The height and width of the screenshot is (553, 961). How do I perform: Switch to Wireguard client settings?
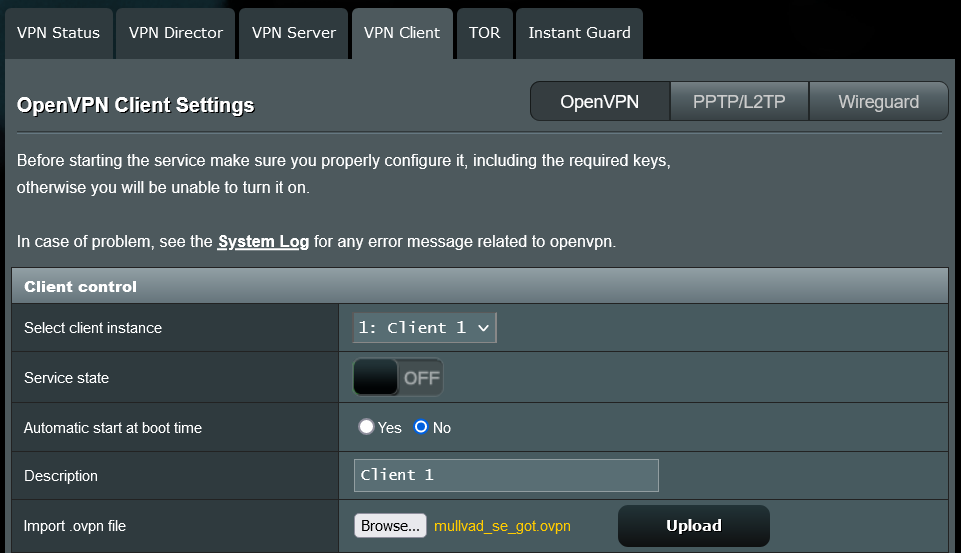878,102
